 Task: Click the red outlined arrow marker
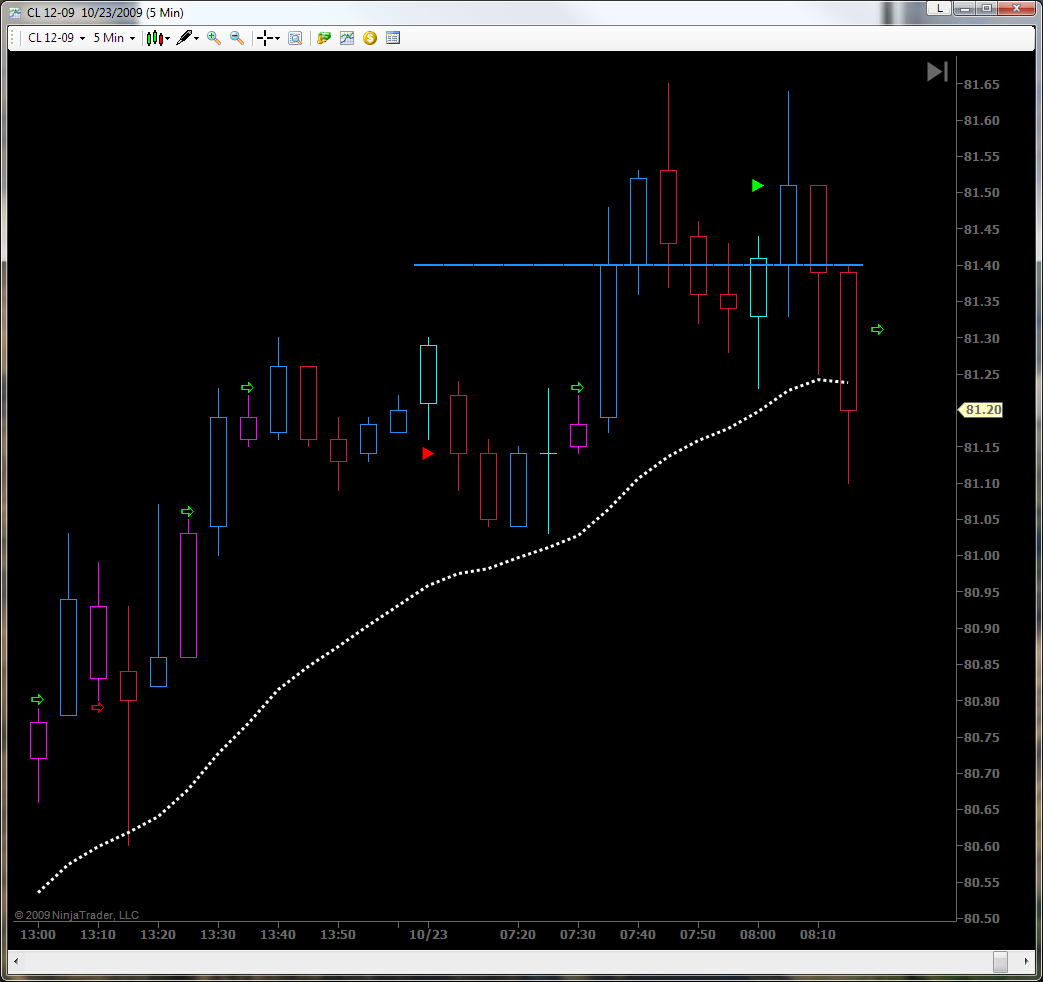point(98,708)
